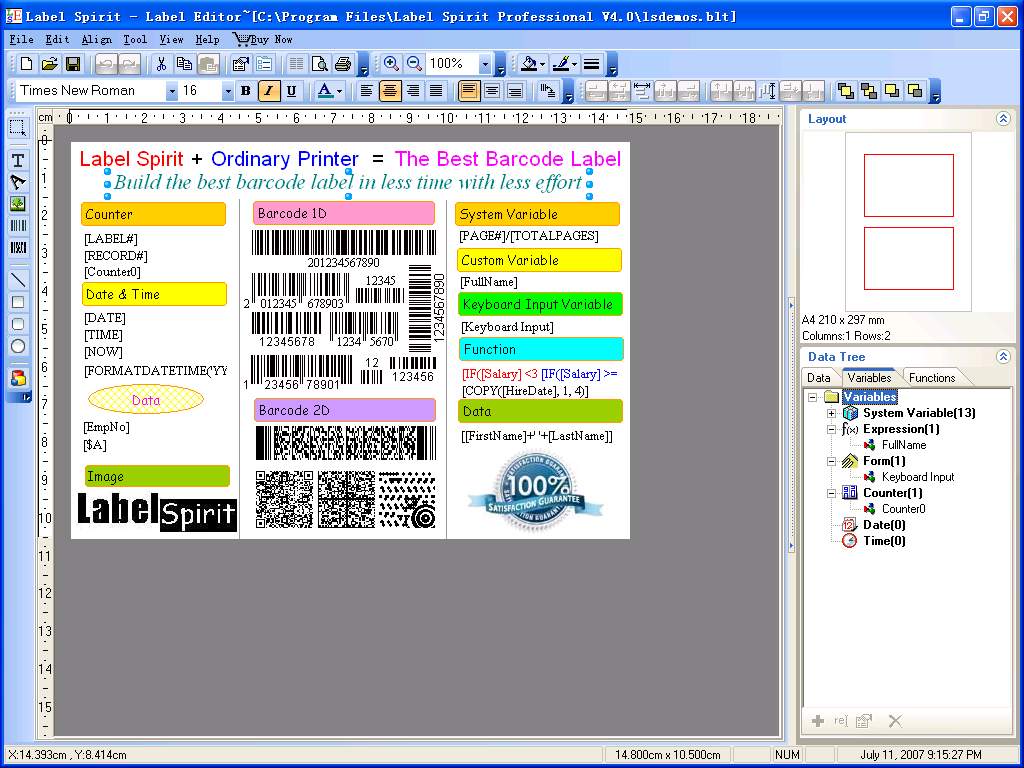Open the Align menu
The height and width of the screenshot is (768, 1024).
coord(96,40)
